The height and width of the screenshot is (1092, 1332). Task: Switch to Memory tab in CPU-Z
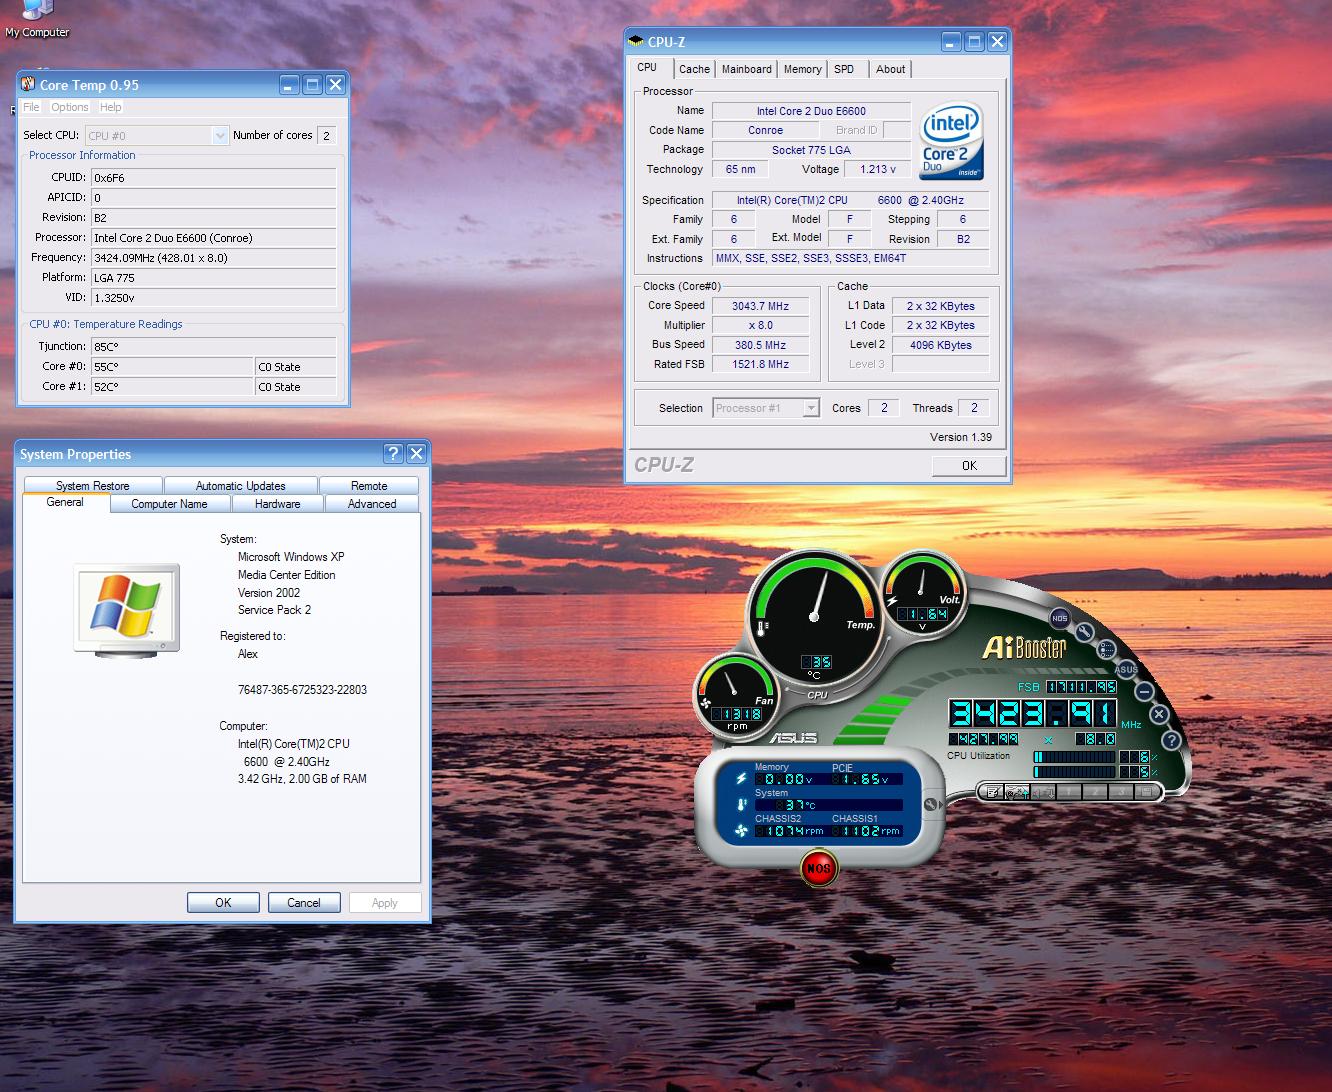click(x=803, y=69)
